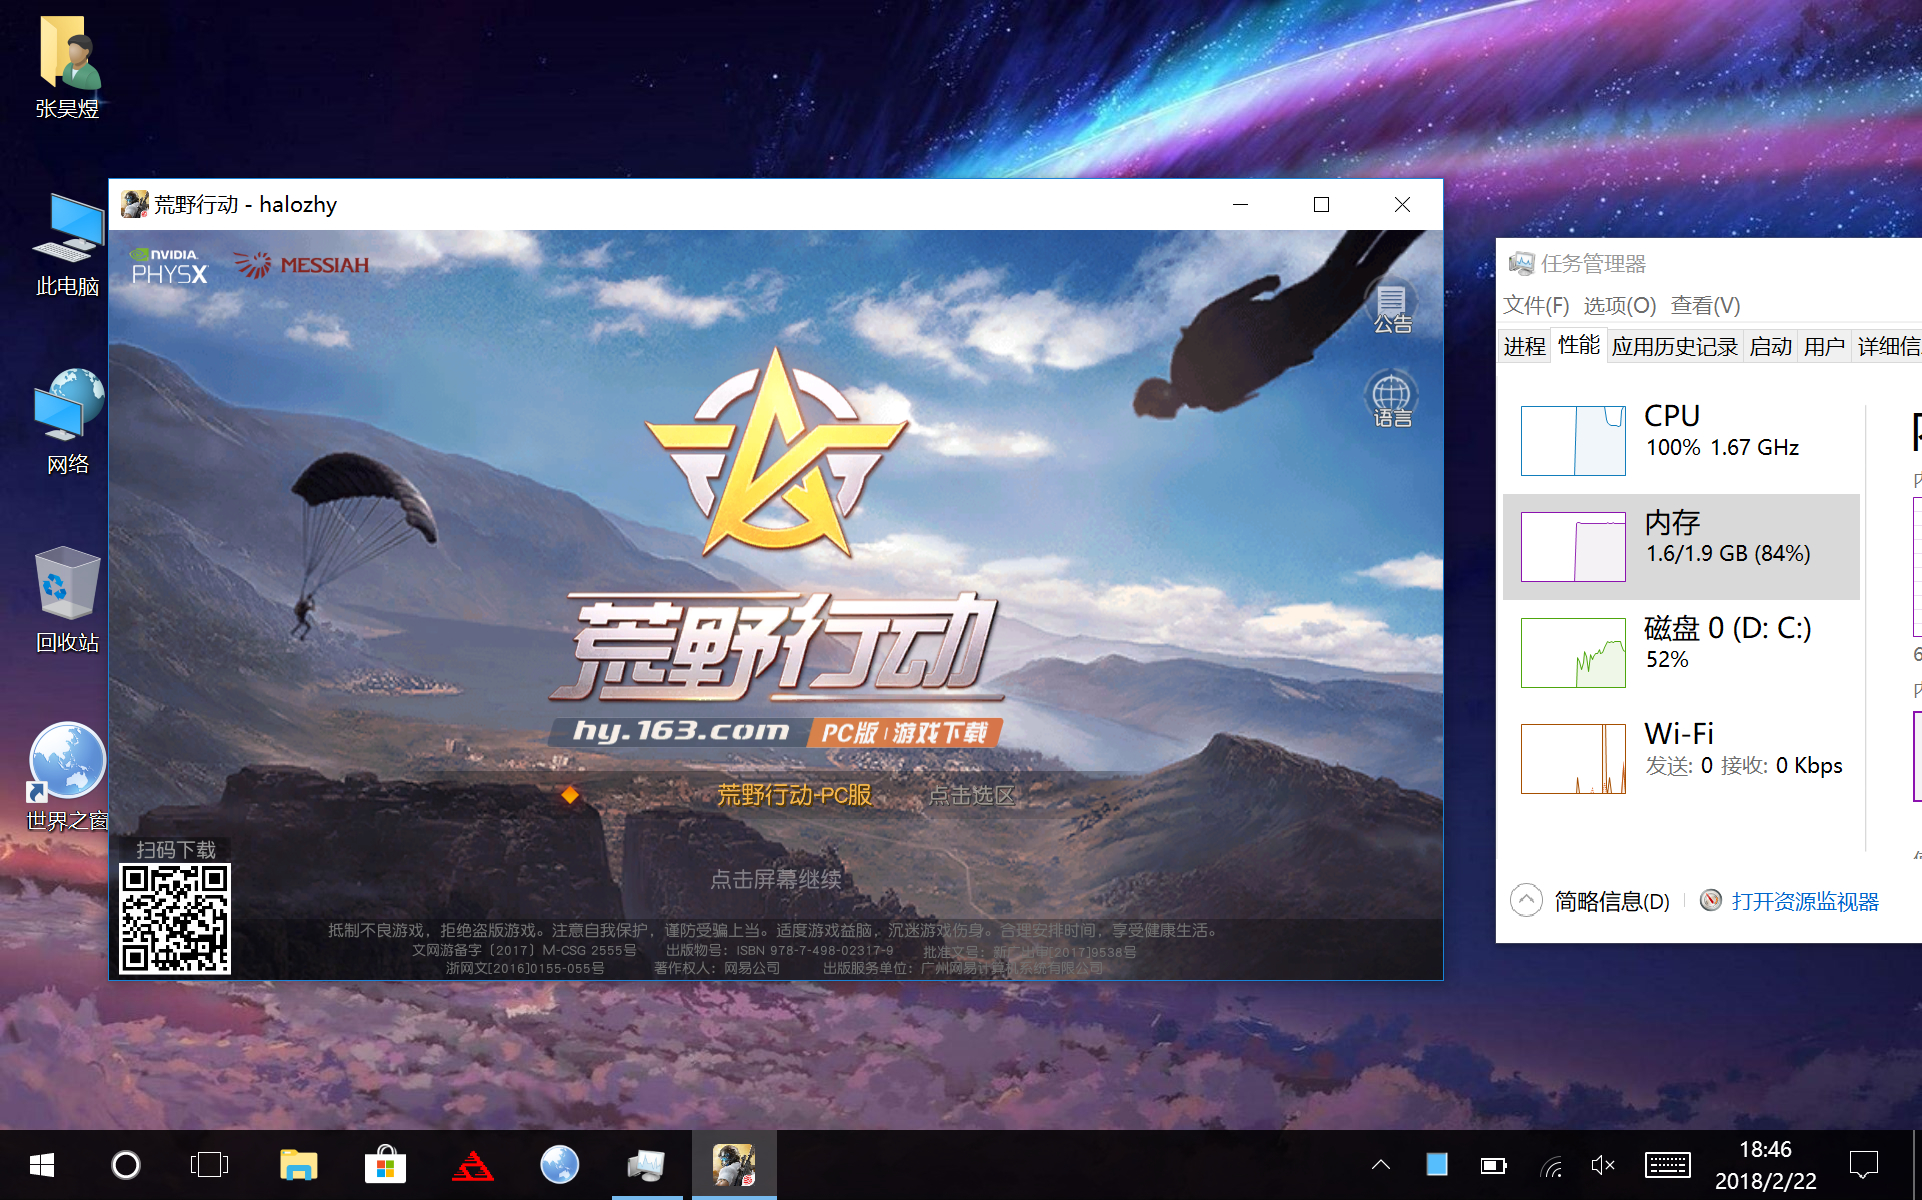The image size is (1922, 1200).
Task: Toggle the muted volume tray icon
Action: (1602, 1165)
